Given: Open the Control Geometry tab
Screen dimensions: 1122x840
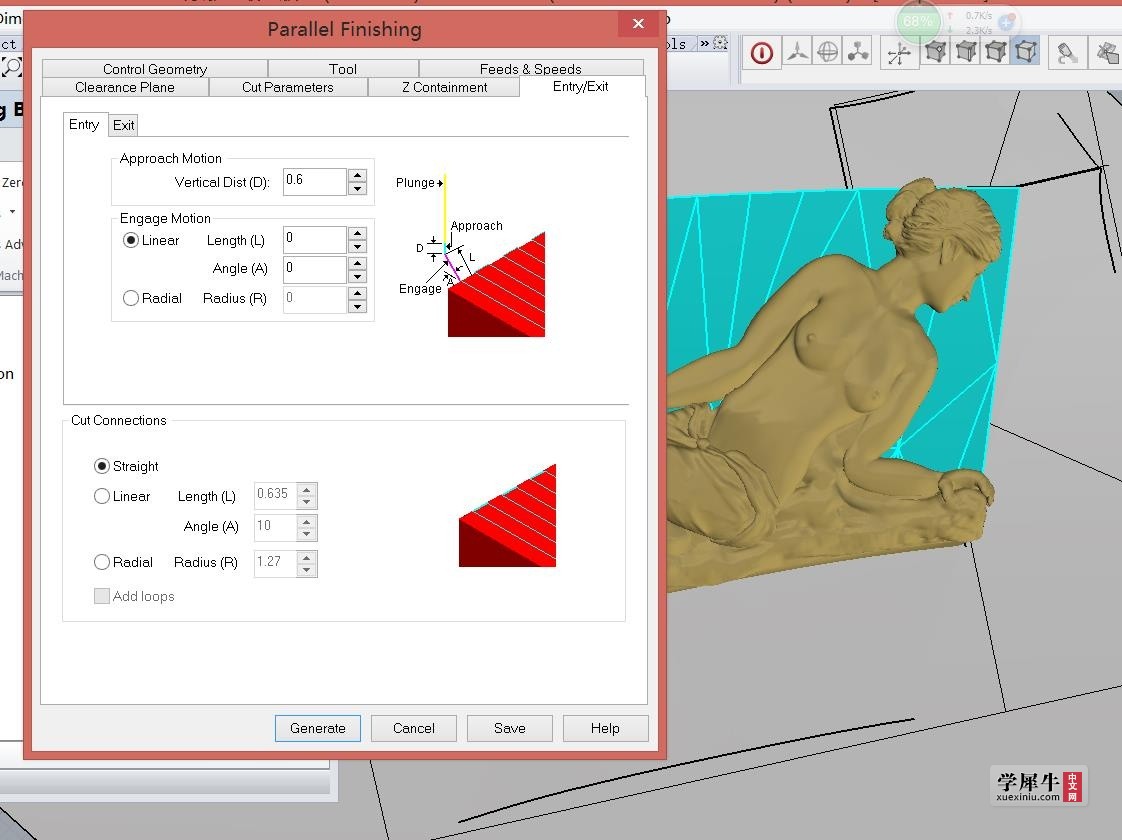Looking at the screenshot, I should [155, 69].
